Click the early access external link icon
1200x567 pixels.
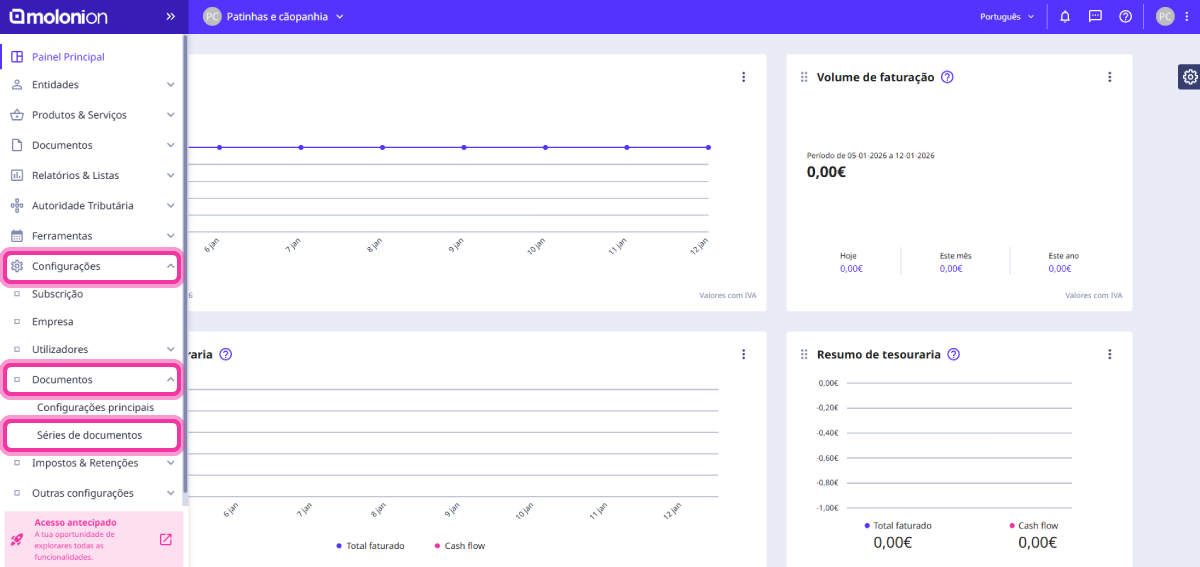pyautogui.click(x=166, y=540)
